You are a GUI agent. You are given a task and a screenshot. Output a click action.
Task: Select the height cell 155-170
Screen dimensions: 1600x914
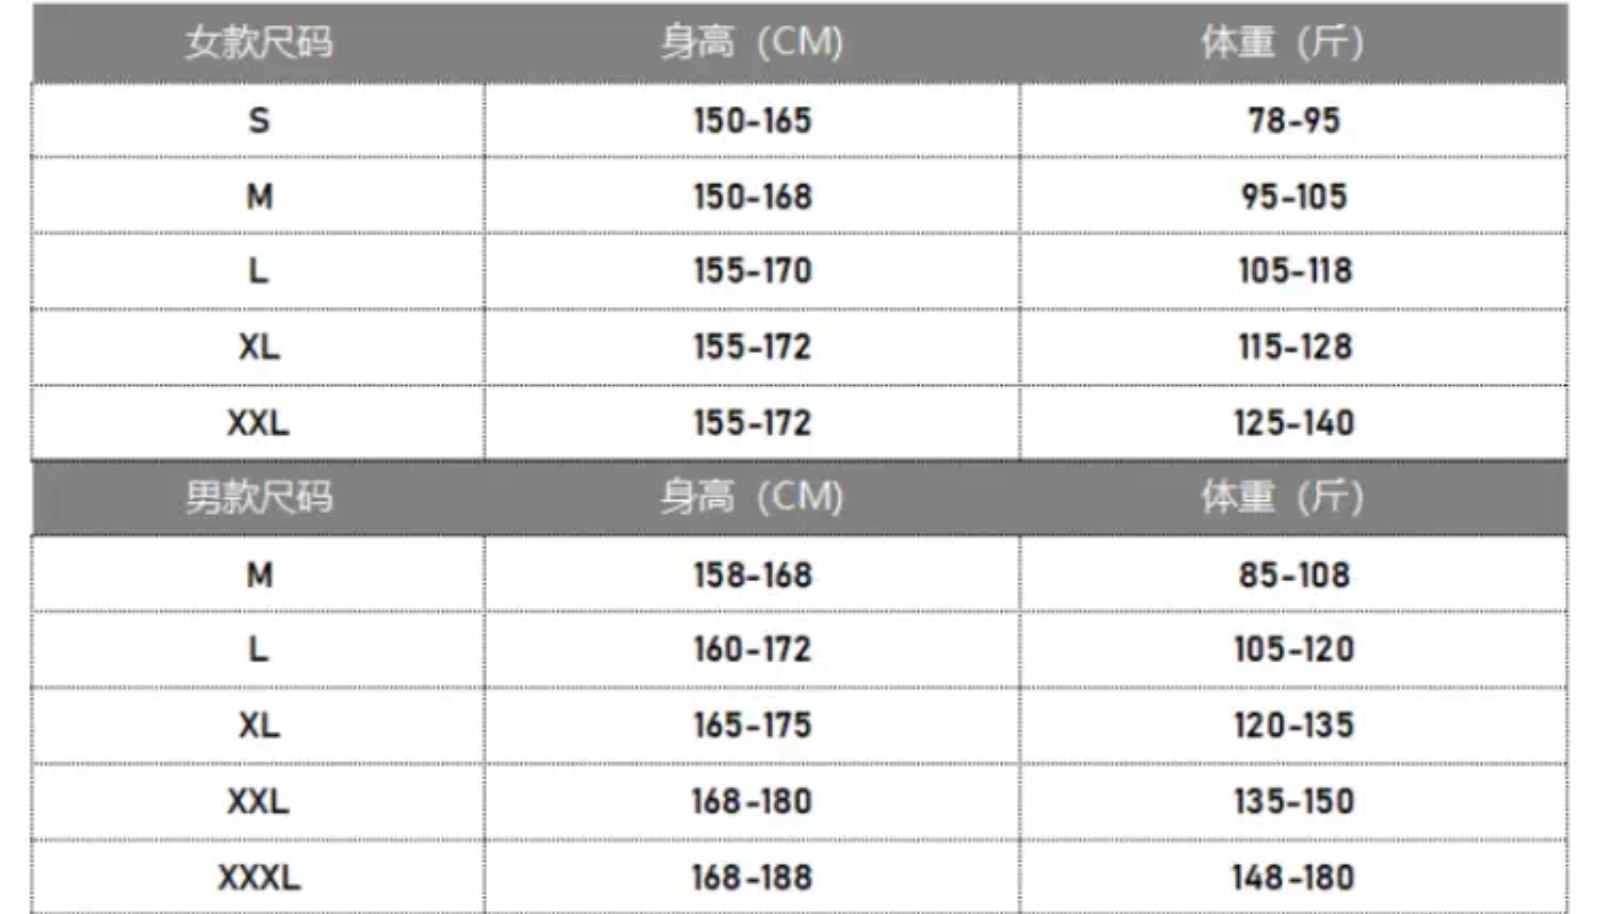coord(752,270)
